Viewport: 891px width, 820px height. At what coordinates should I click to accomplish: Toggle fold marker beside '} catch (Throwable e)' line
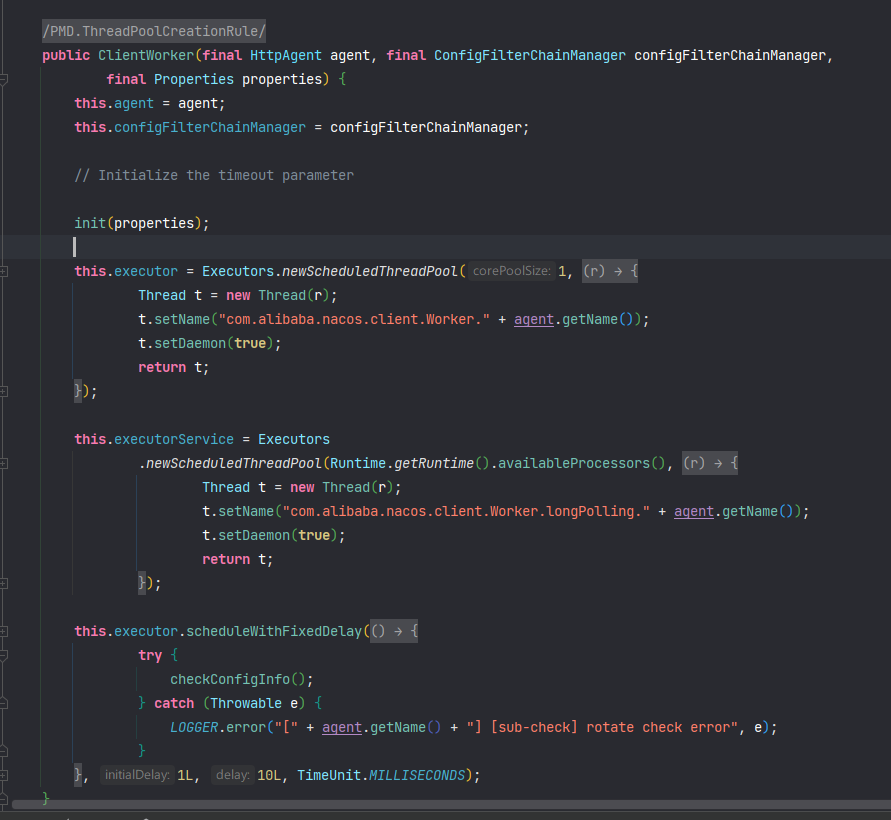point(3,704)
